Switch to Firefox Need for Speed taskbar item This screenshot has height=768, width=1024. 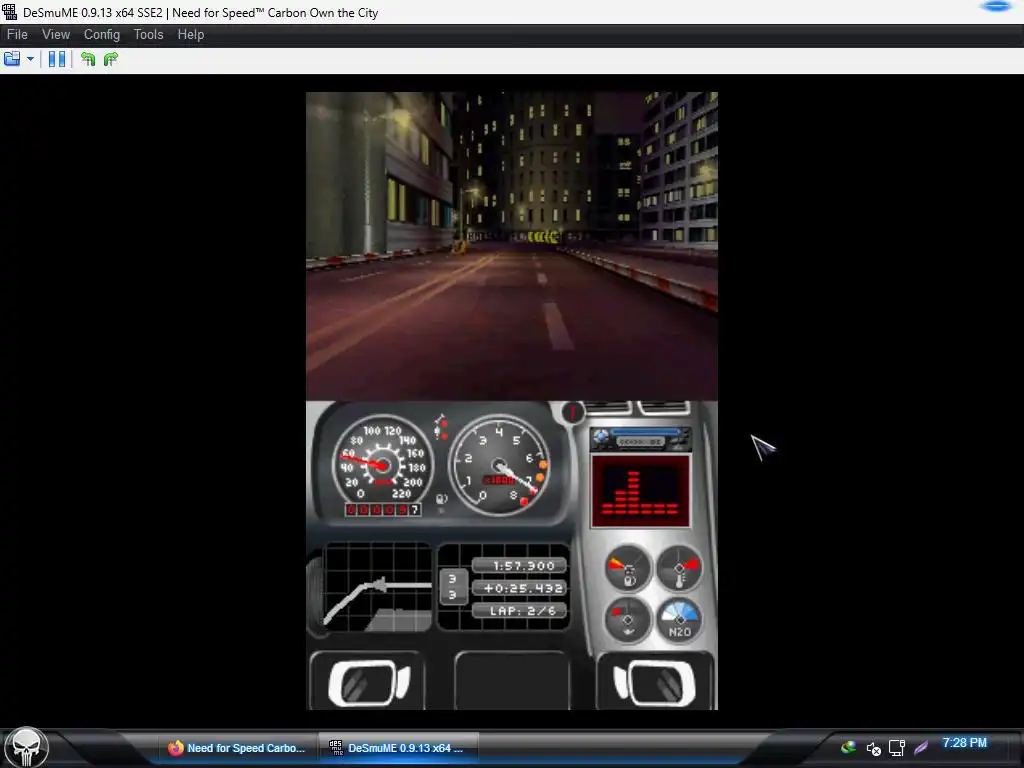236,748
